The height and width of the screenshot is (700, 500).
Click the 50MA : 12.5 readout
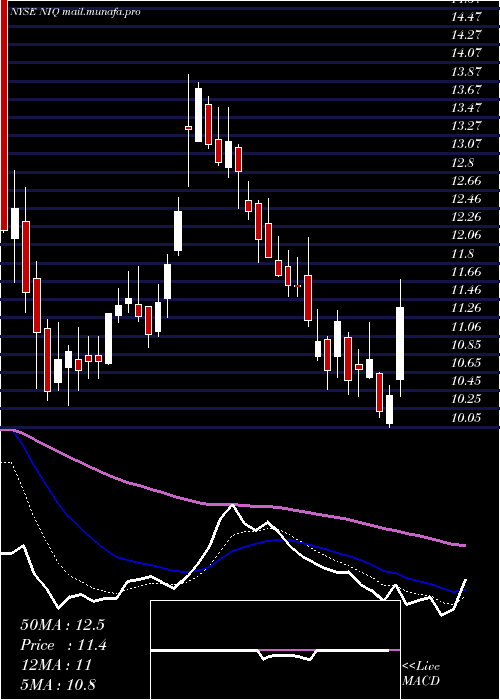click(x=62, y=625)
